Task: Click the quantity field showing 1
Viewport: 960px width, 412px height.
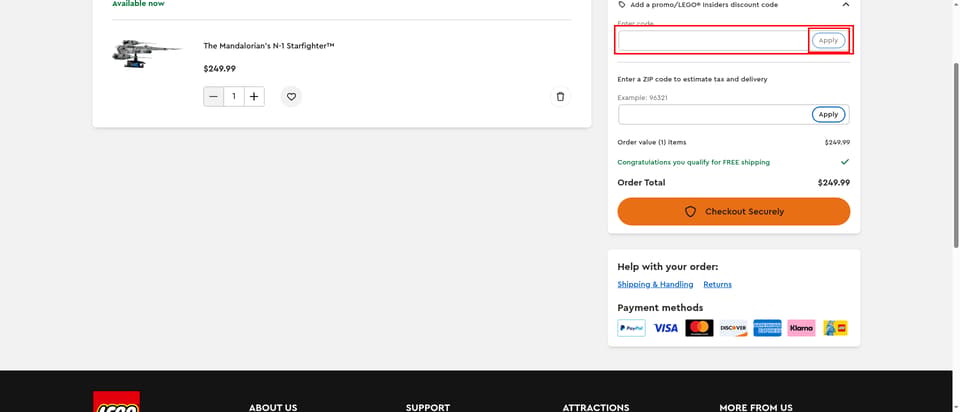Action: click(x=234, y=97)
